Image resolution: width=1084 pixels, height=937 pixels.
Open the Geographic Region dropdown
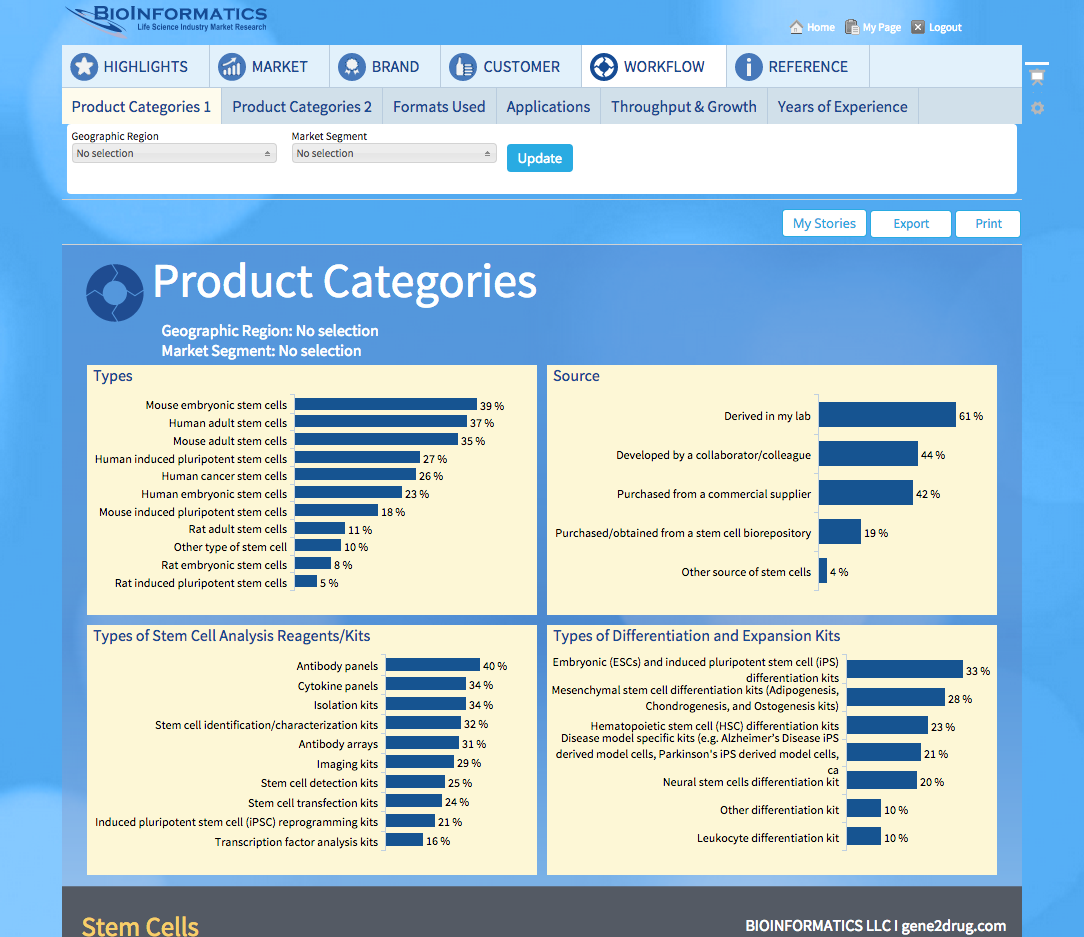pyautogui.click(x=174, y=154)
